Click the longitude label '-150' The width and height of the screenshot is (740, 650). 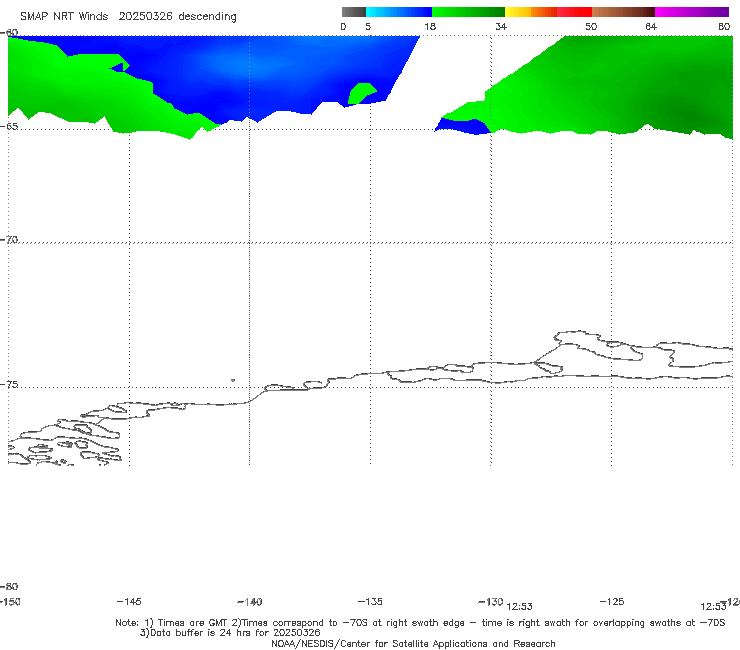click(x=10, y=601)
